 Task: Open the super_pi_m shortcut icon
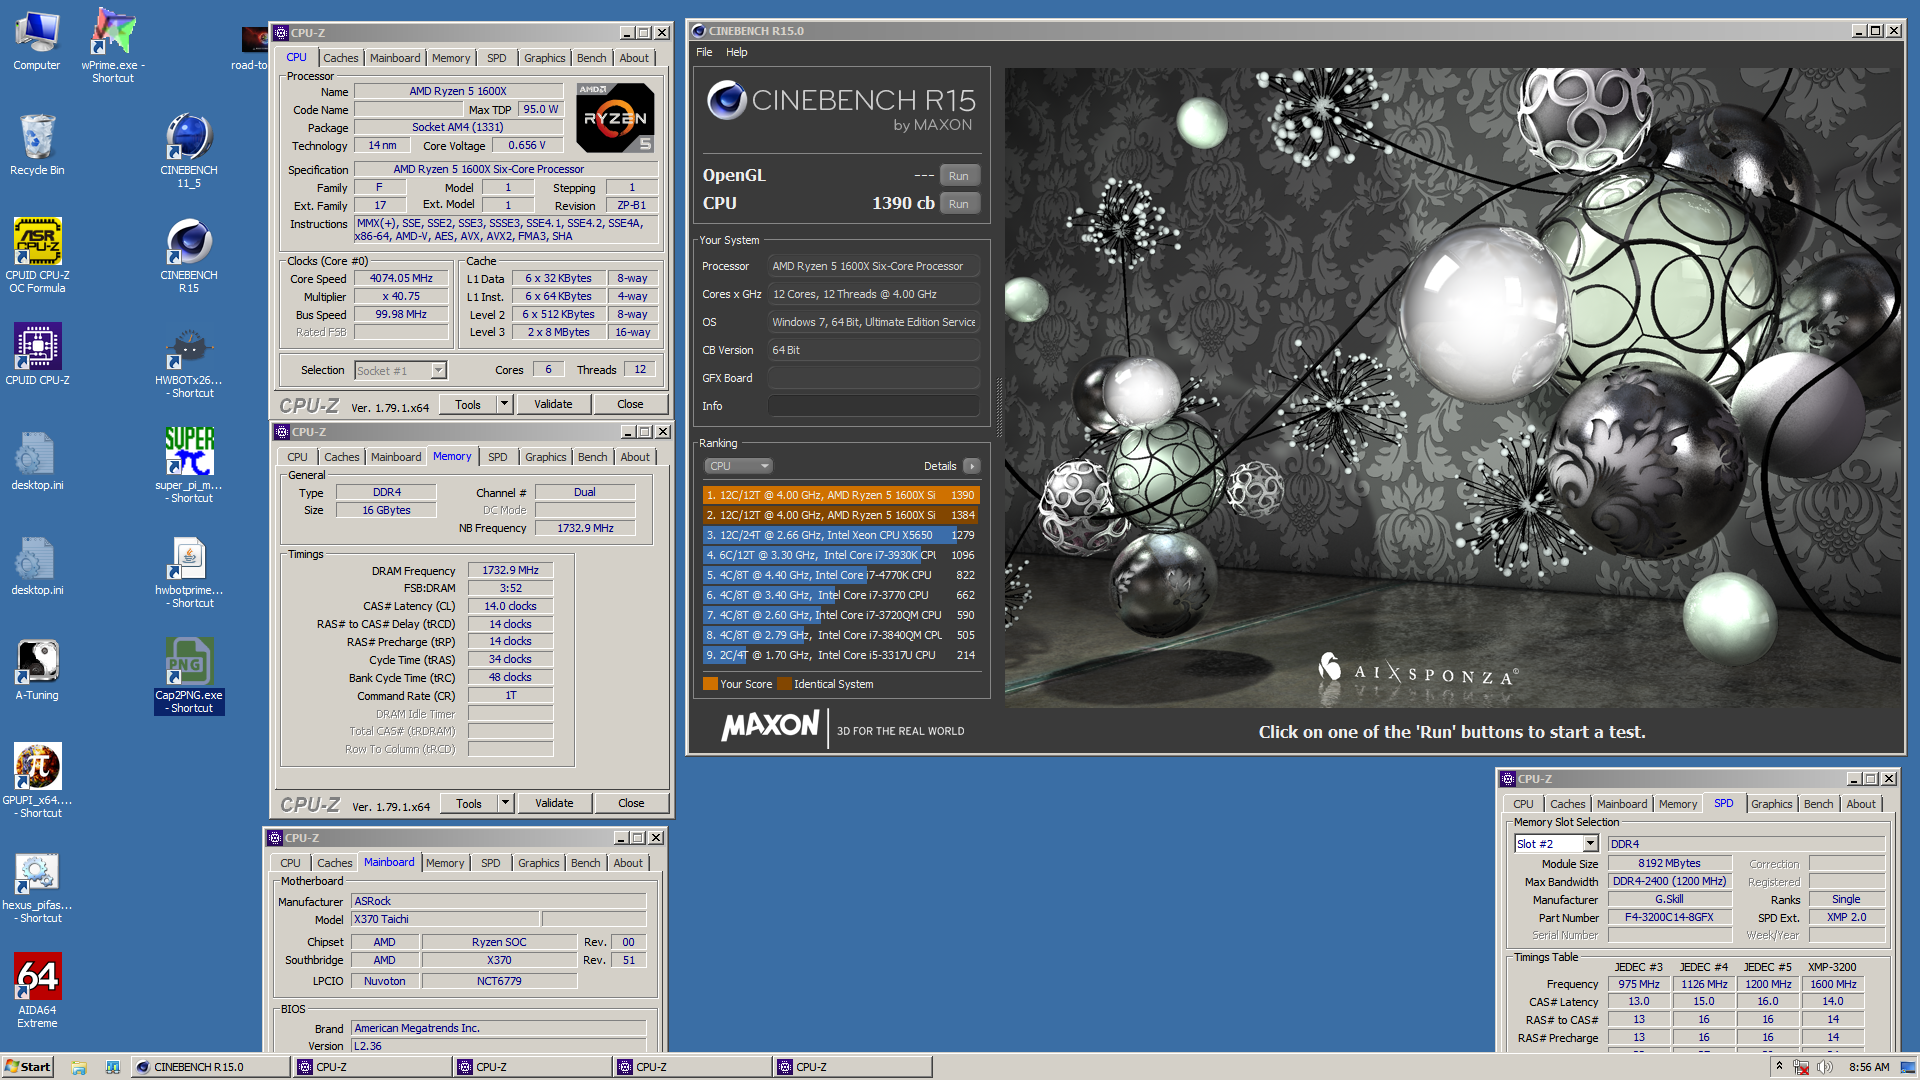(189, 465)
